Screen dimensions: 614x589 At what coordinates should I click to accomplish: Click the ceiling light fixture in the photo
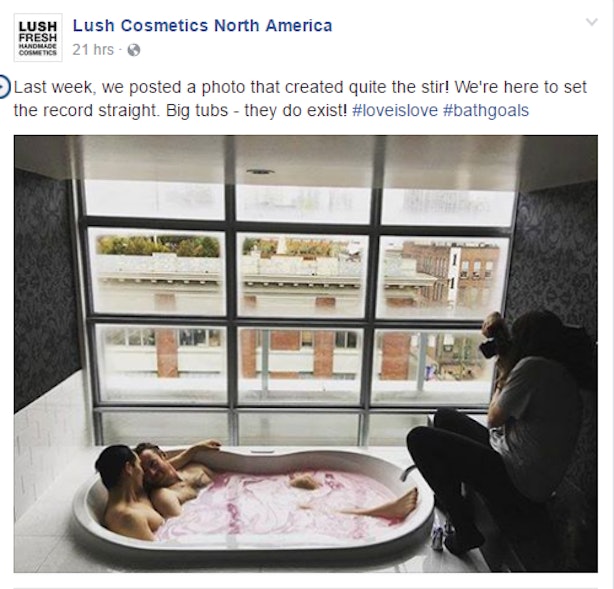pyautogui.click(x=260, y=172)
